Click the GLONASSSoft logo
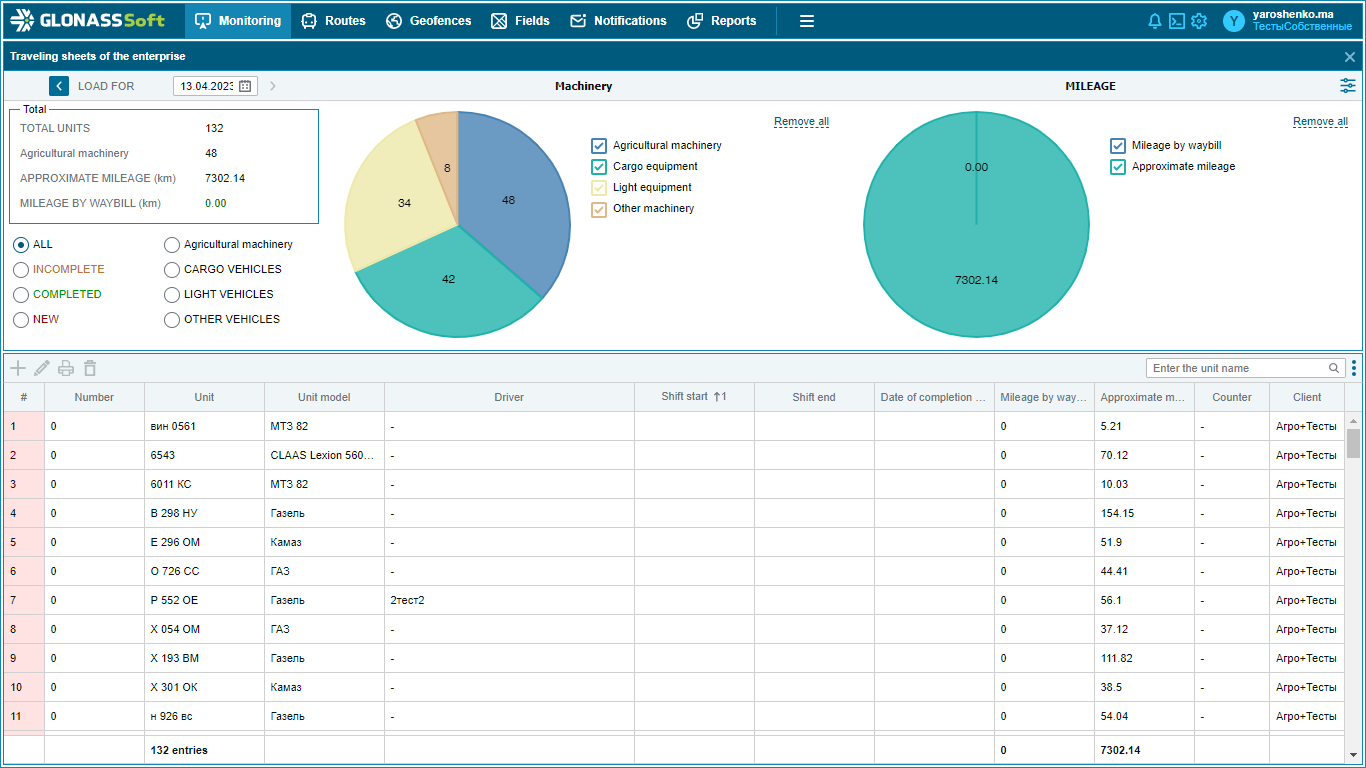1366x768 pixels. [x=87, y=20]
